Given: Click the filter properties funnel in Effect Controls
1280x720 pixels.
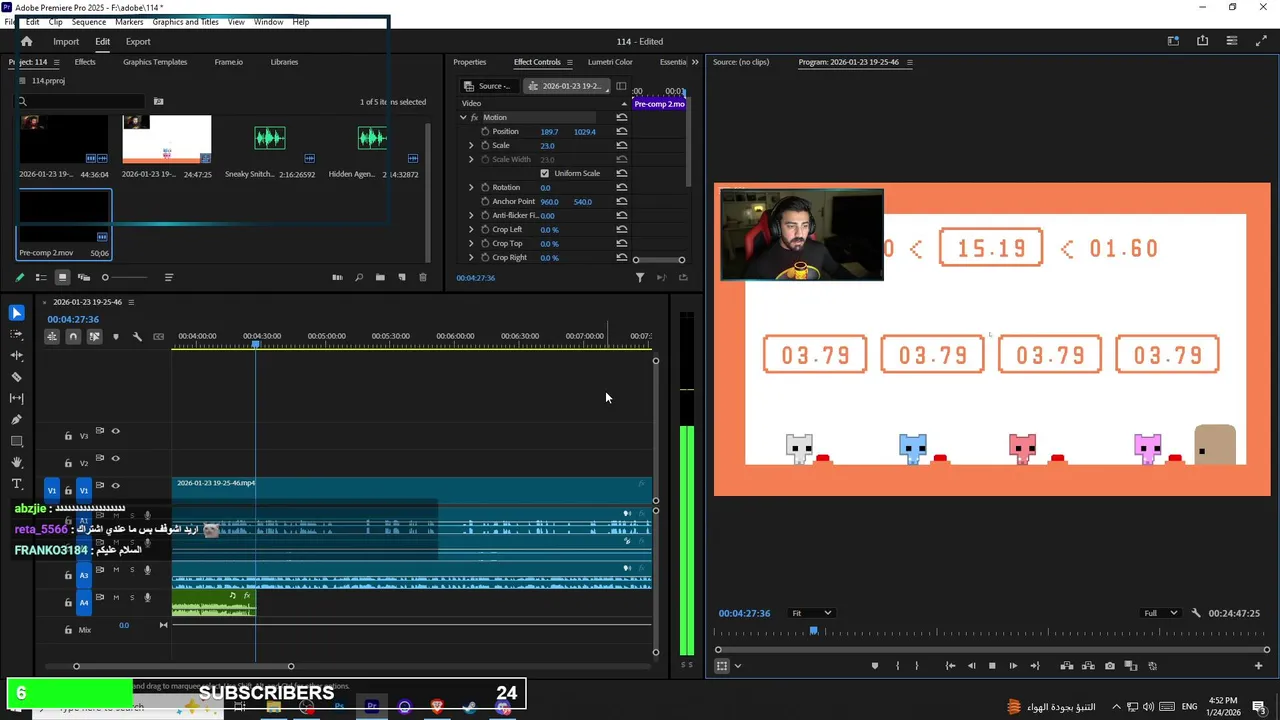Looking at the screenshot, I should [640, 277].
